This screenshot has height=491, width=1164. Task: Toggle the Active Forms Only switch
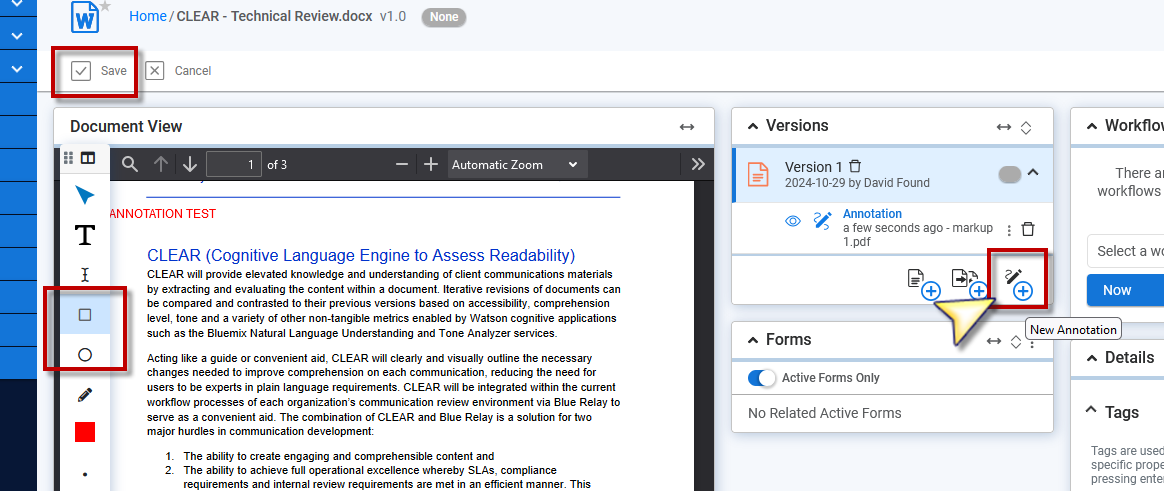coord(762,377)
